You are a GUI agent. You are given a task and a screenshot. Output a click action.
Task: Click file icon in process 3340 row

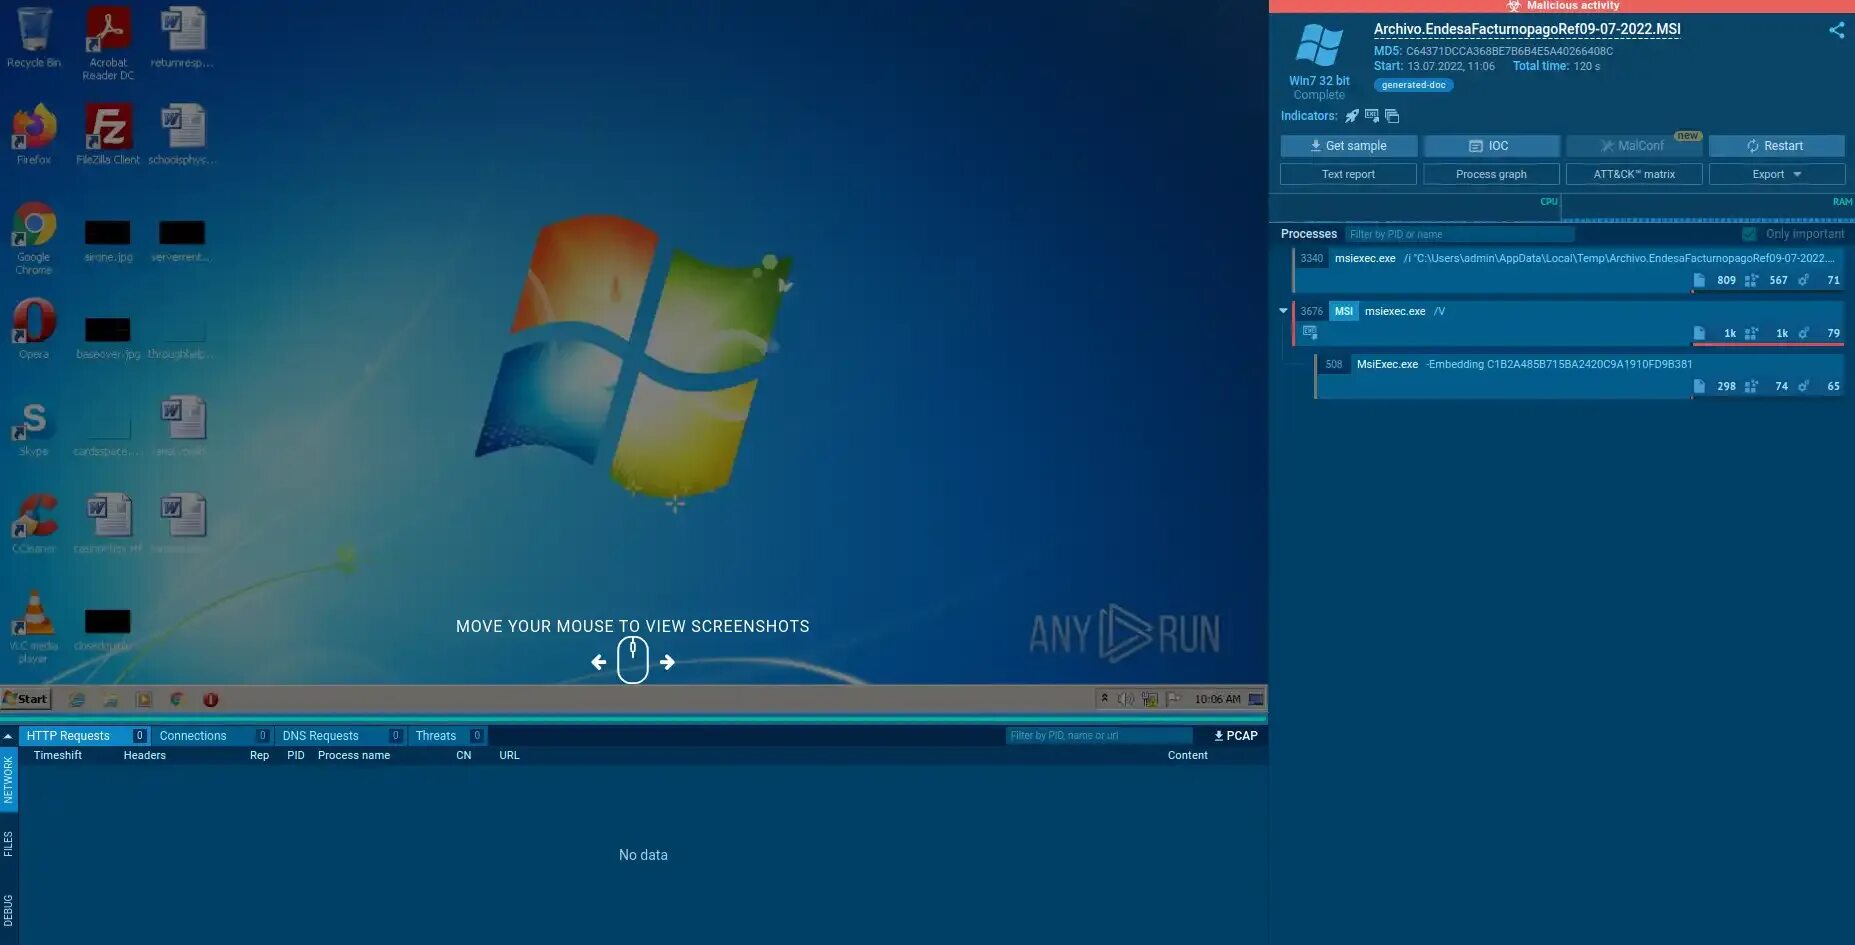(1699, 281)
